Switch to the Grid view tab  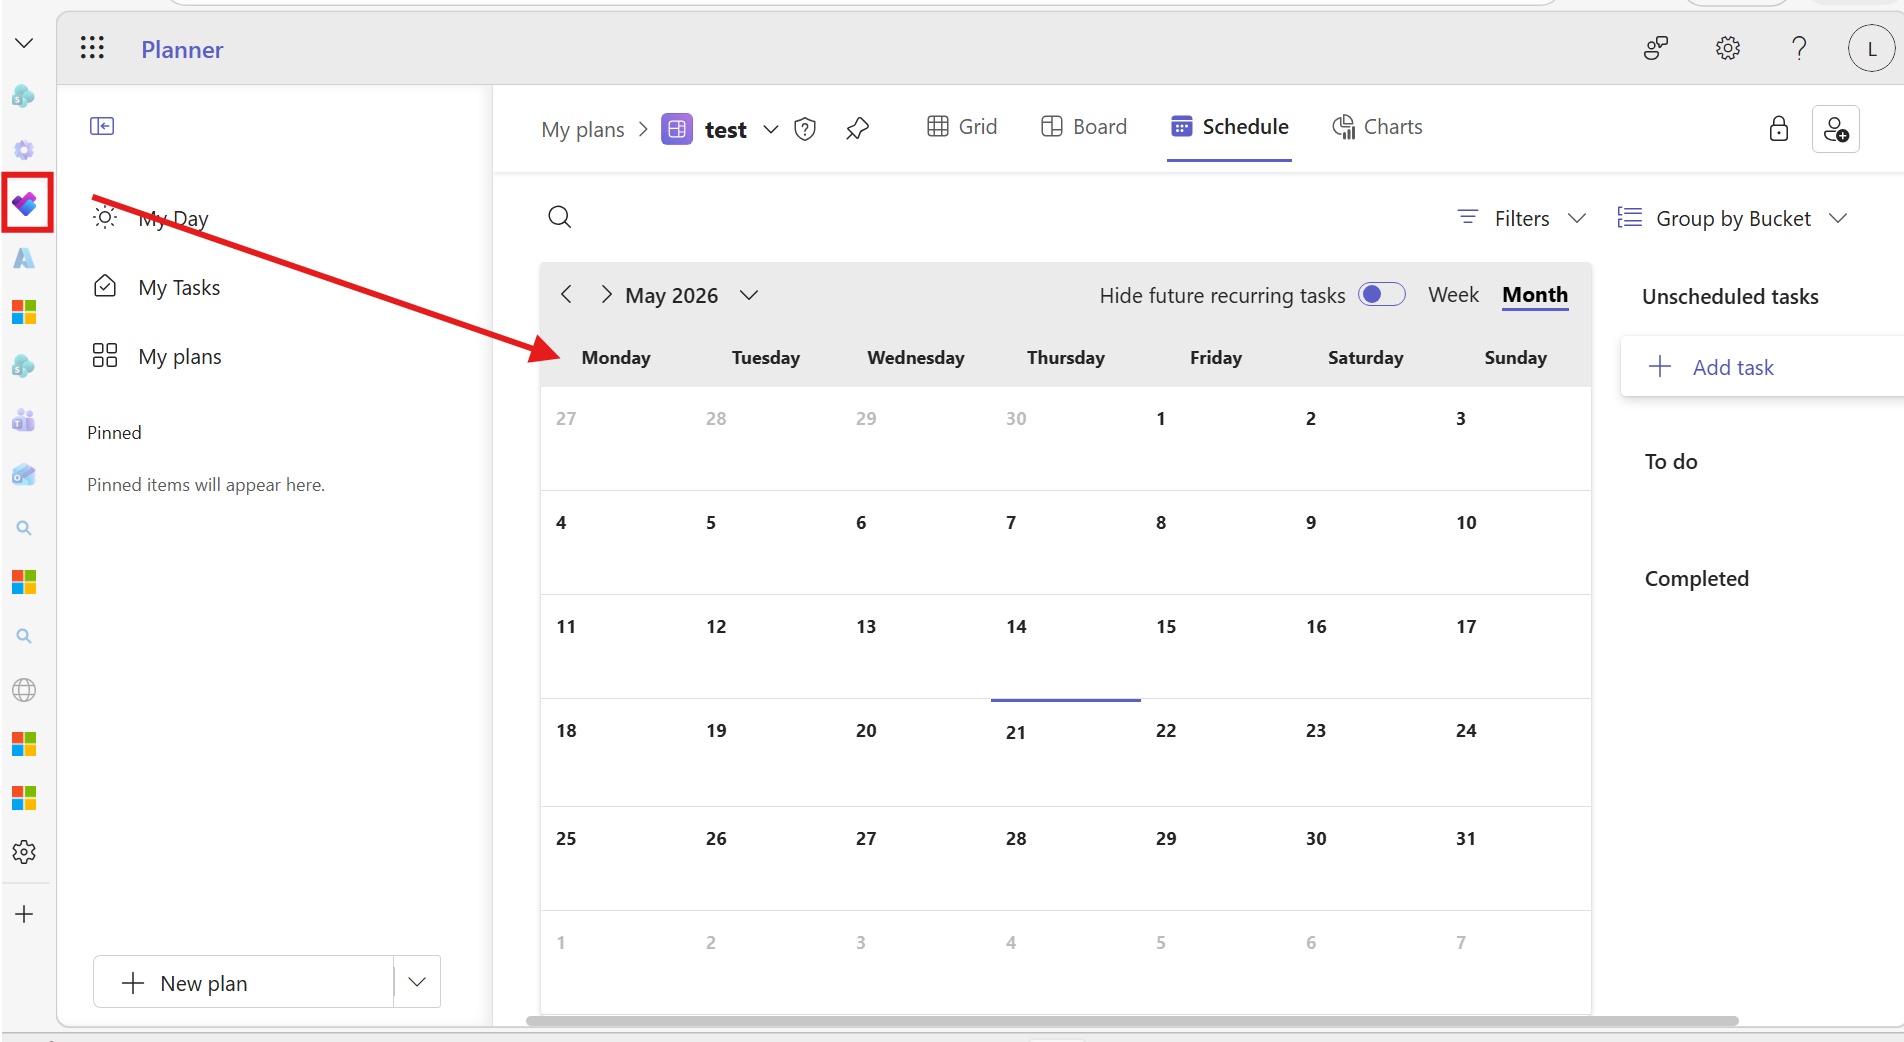click(x=962, y=127)
